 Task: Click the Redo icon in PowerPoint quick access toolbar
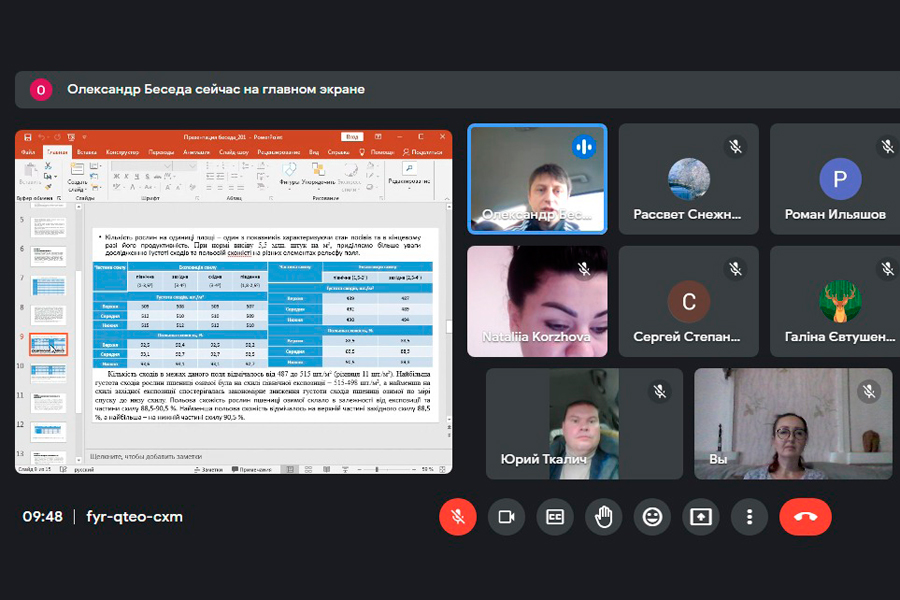click(57, 137)
